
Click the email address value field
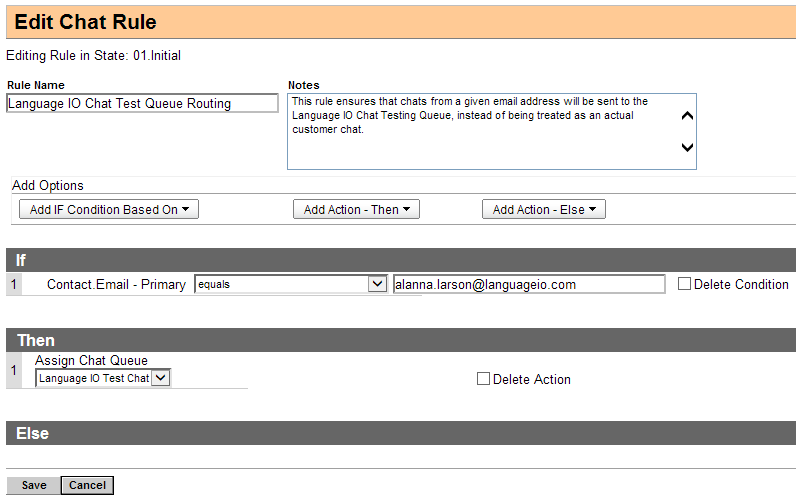point(528,284)
